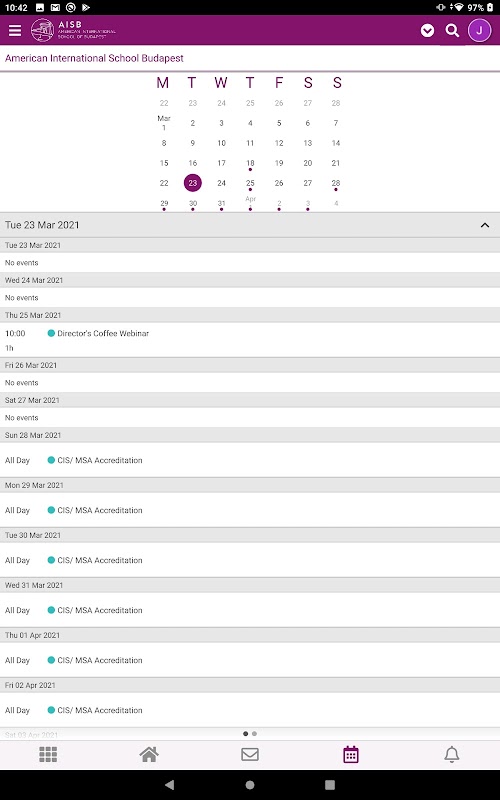
Task: Open CIS/ MSA Accreditation on Sun 28 Mar
Action: pyautogui.click(x=99, y=460)
